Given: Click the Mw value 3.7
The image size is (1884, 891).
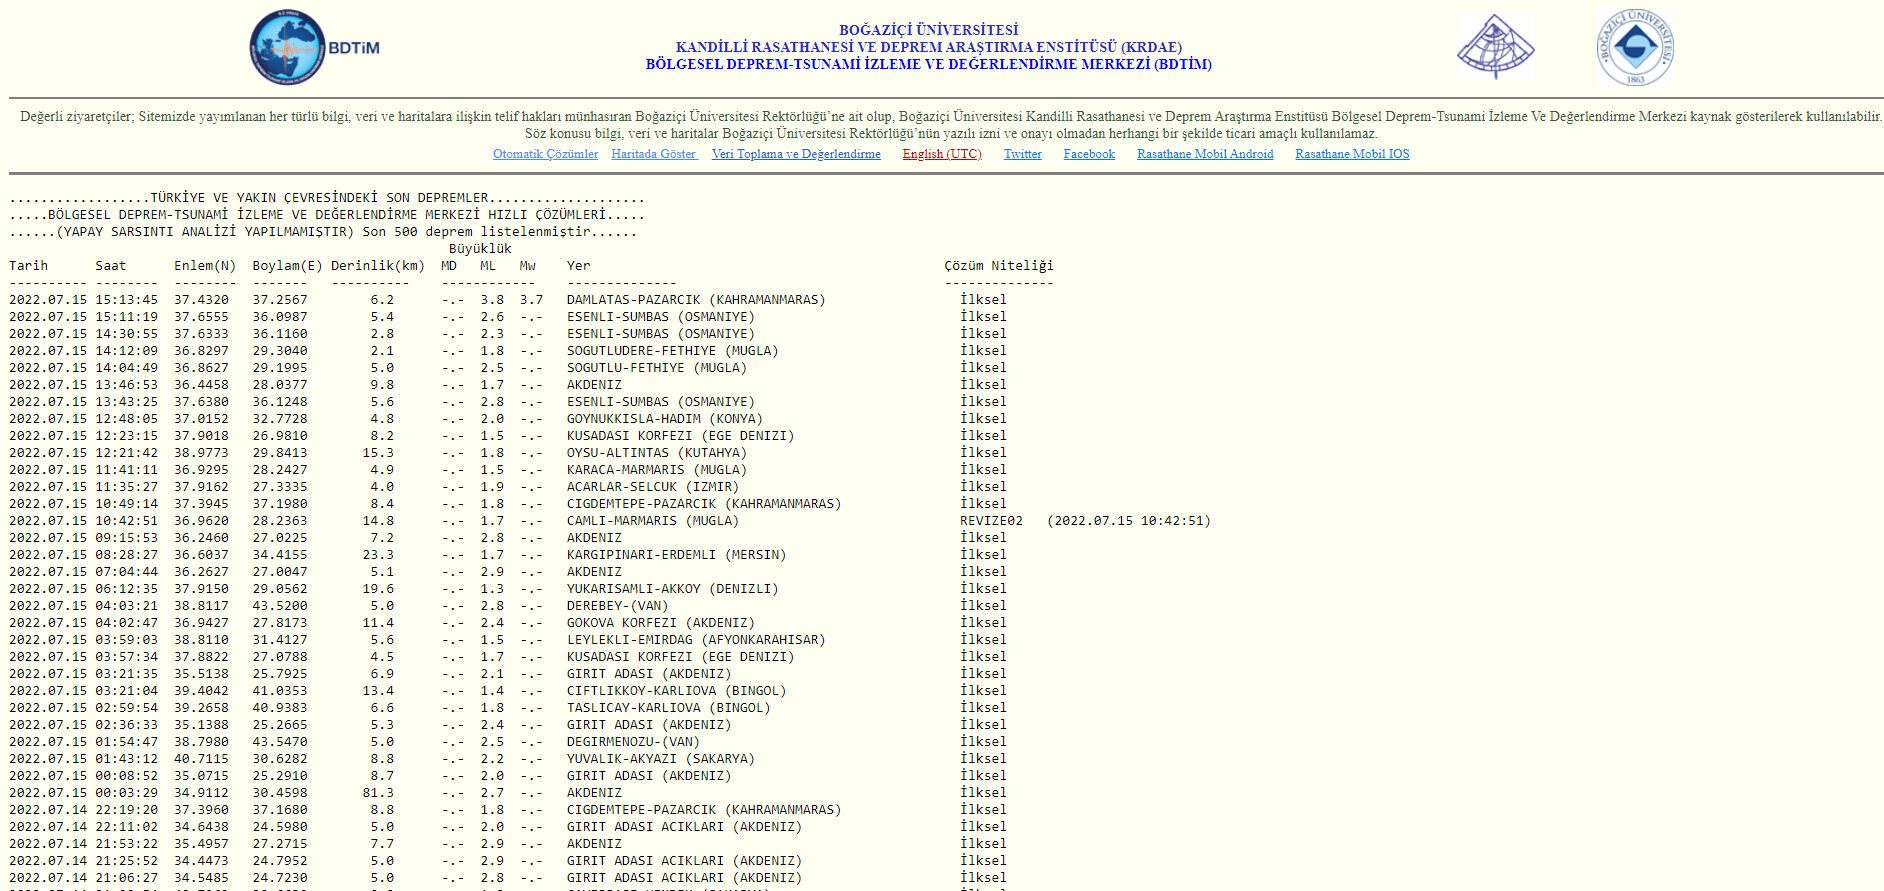Looking at the screenshot, I should [532, 300].
